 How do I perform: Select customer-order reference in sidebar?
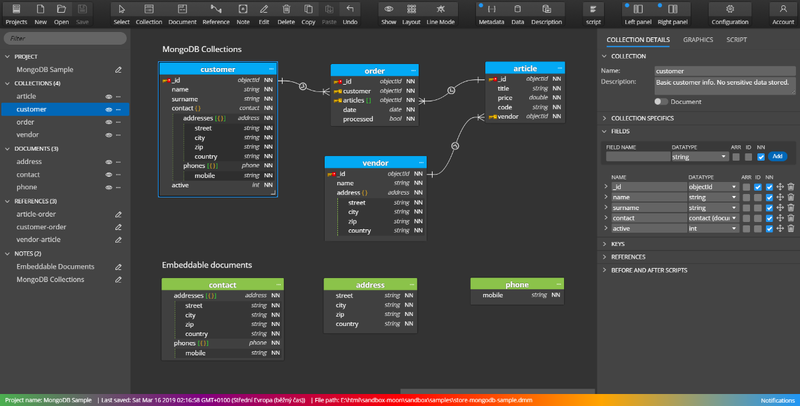(43, 226)
